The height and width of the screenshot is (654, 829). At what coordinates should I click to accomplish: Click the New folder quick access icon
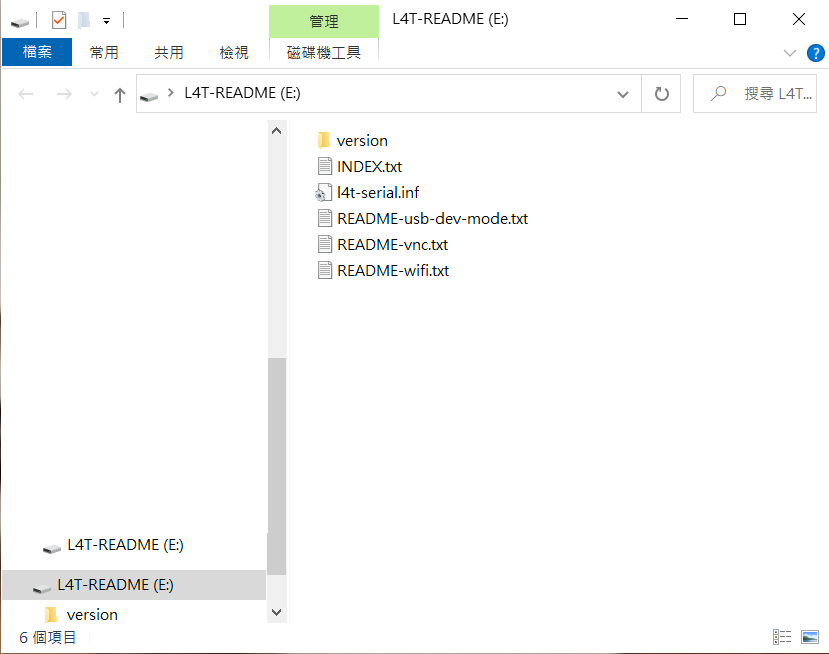[84, 21]
